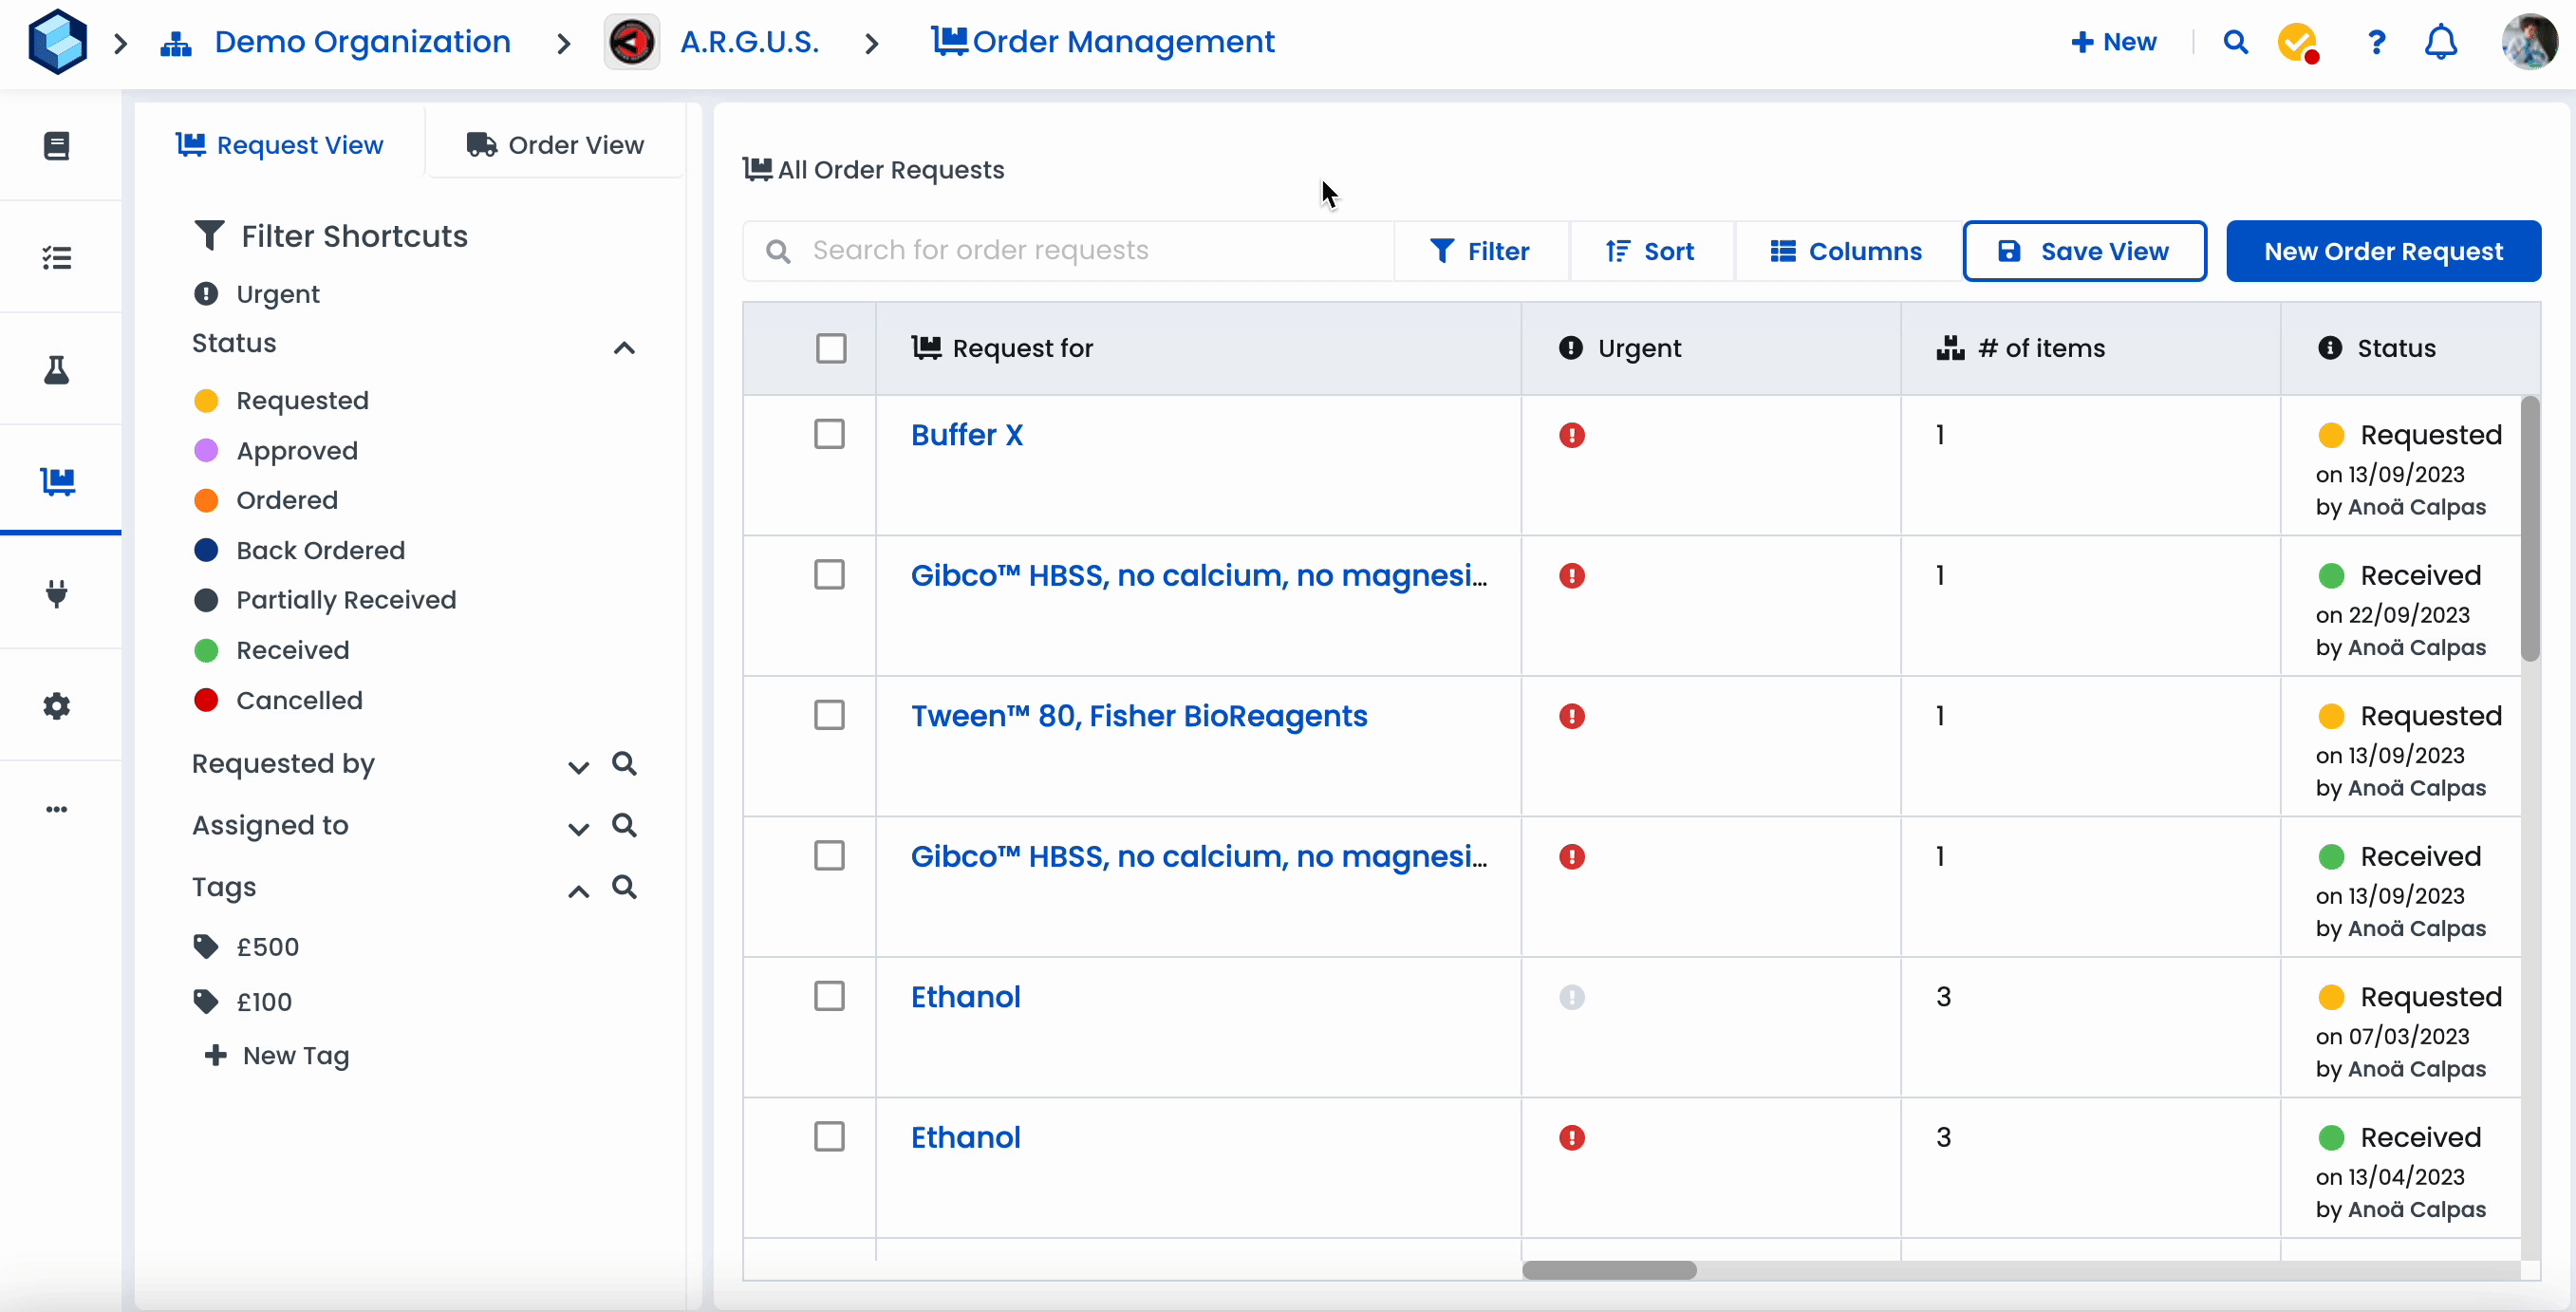The image size is (2576, 1312).
Task: Filter by the orange Ordered status dot
Action: (x=206, y=500)
